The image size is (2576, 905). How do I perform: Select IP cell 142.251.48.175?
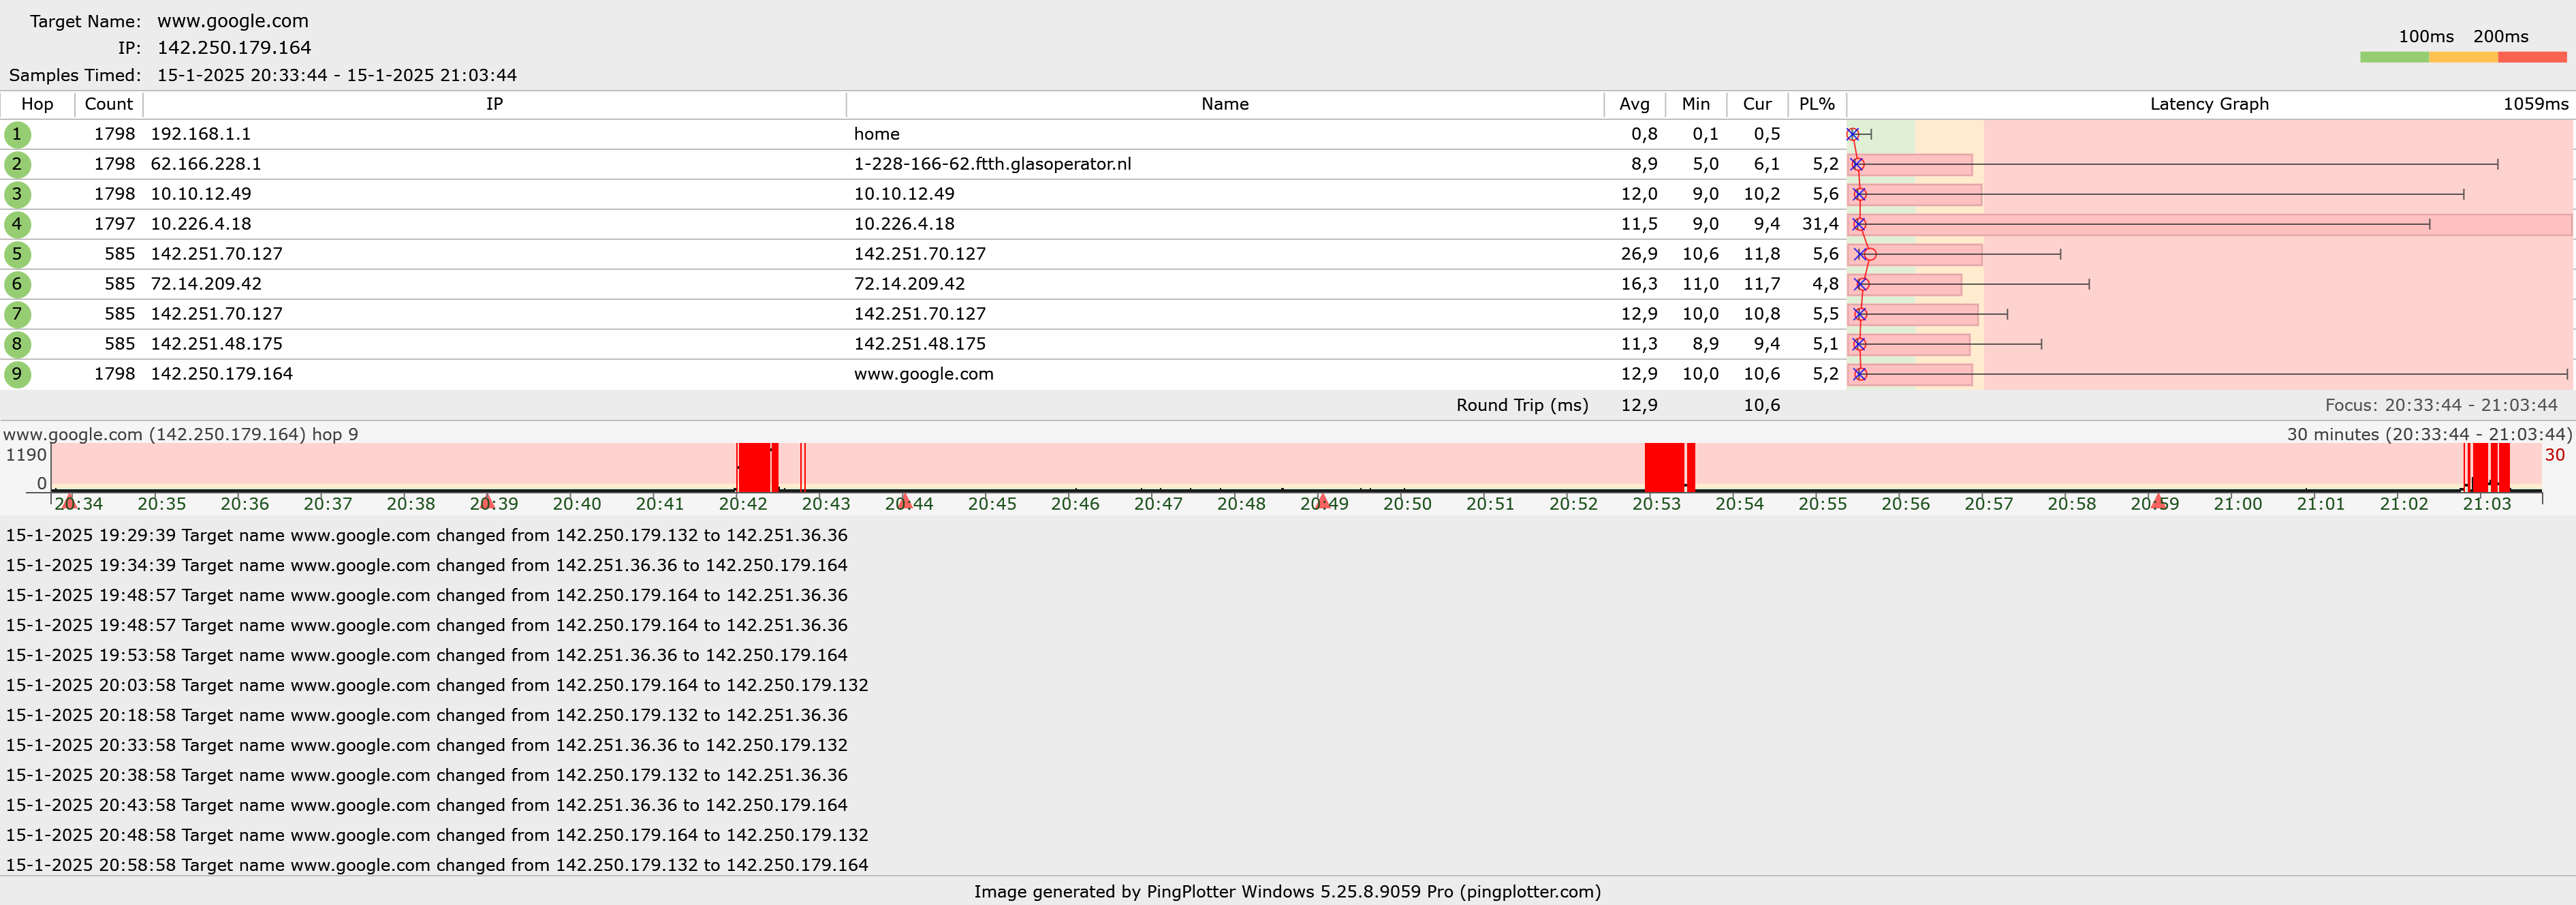(217, 344)
